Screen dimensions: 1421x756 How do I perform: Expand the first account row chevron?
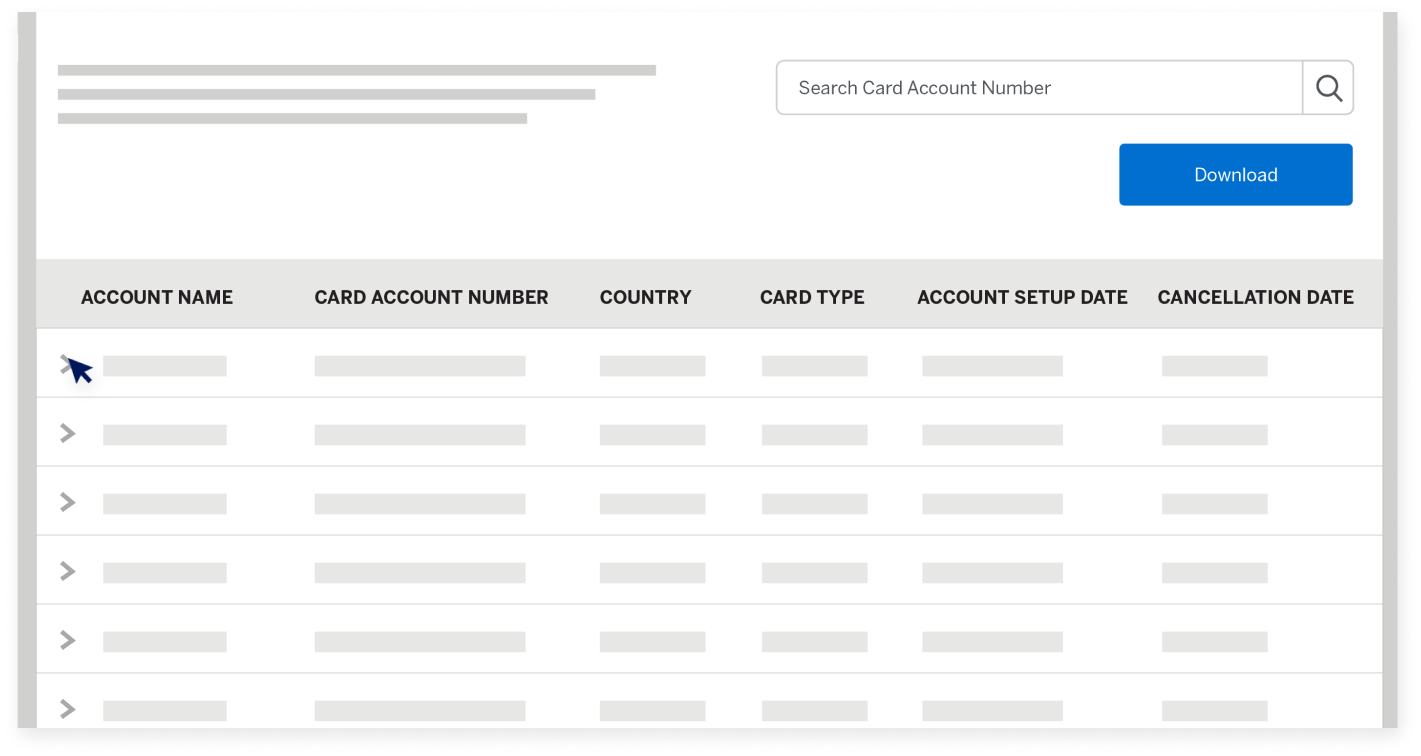point(67,365)
